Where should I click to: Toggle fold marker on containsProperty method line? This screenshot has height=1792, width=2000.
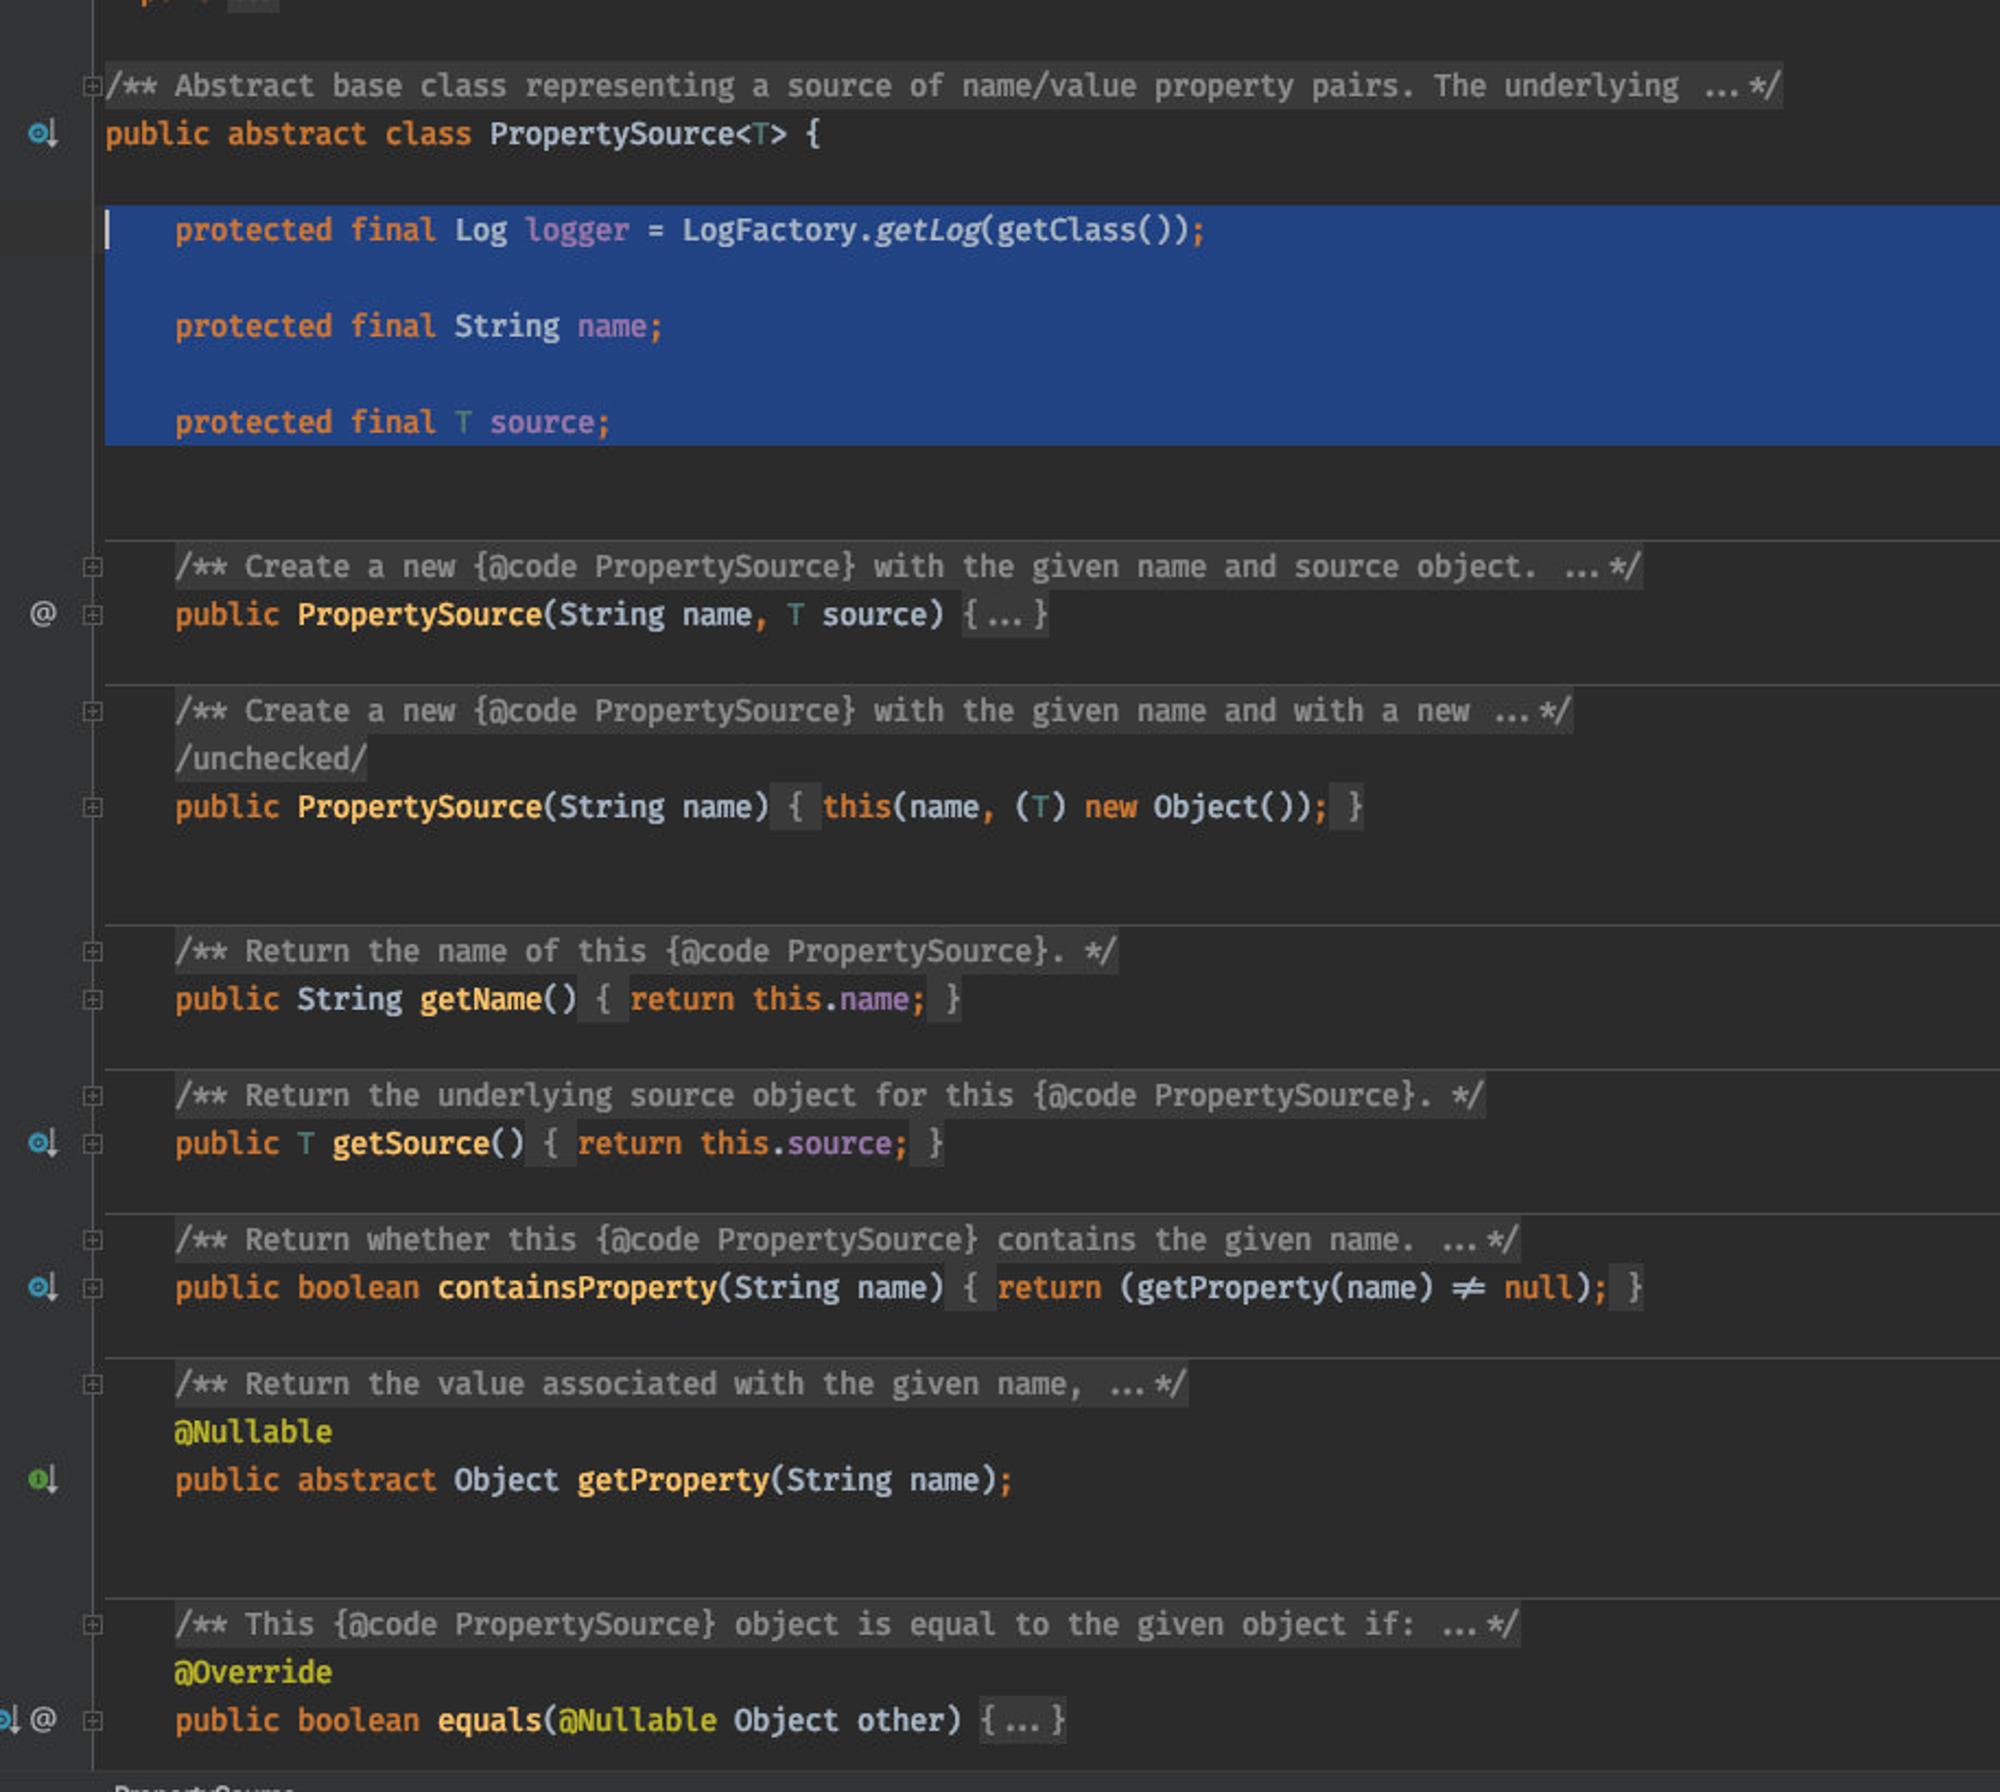[92, 1287]
